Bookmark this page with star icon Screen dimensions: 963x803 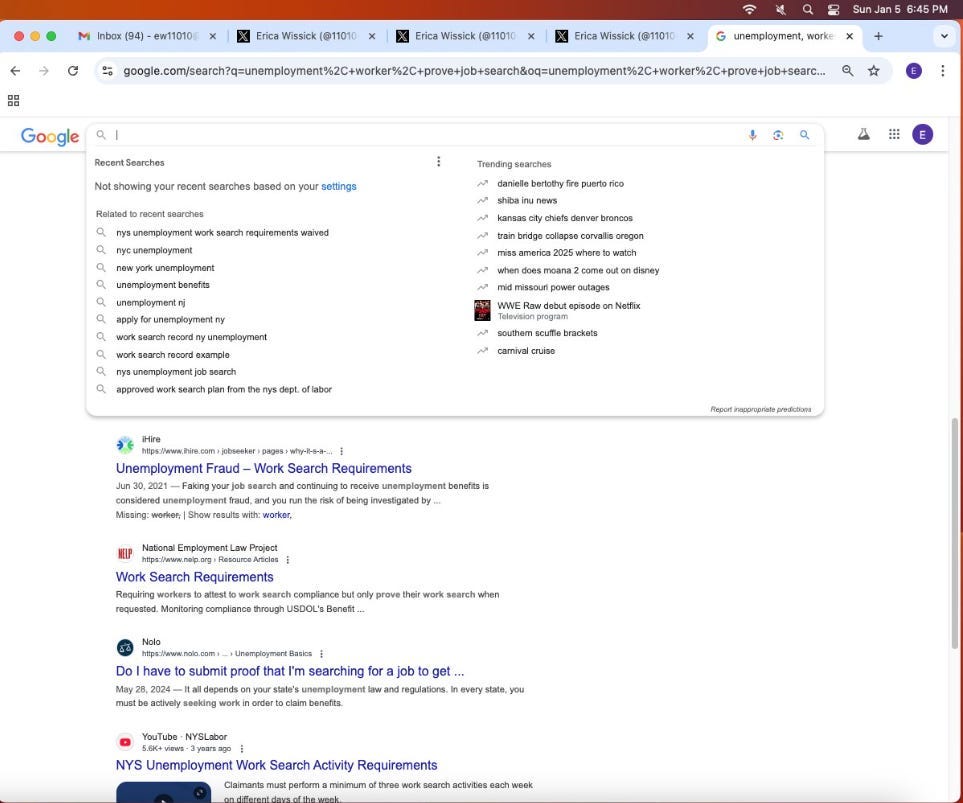point(873,71)
